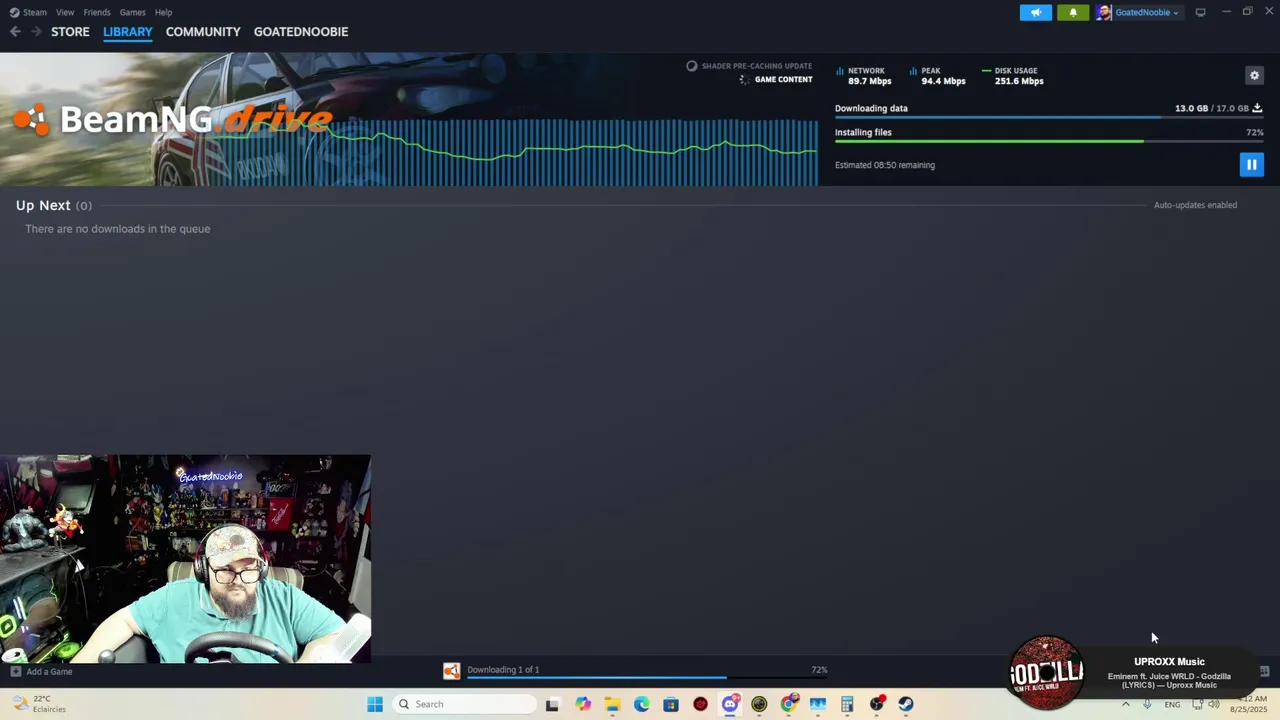Go back using the left arrow
1280x720 pixels.
15,32
